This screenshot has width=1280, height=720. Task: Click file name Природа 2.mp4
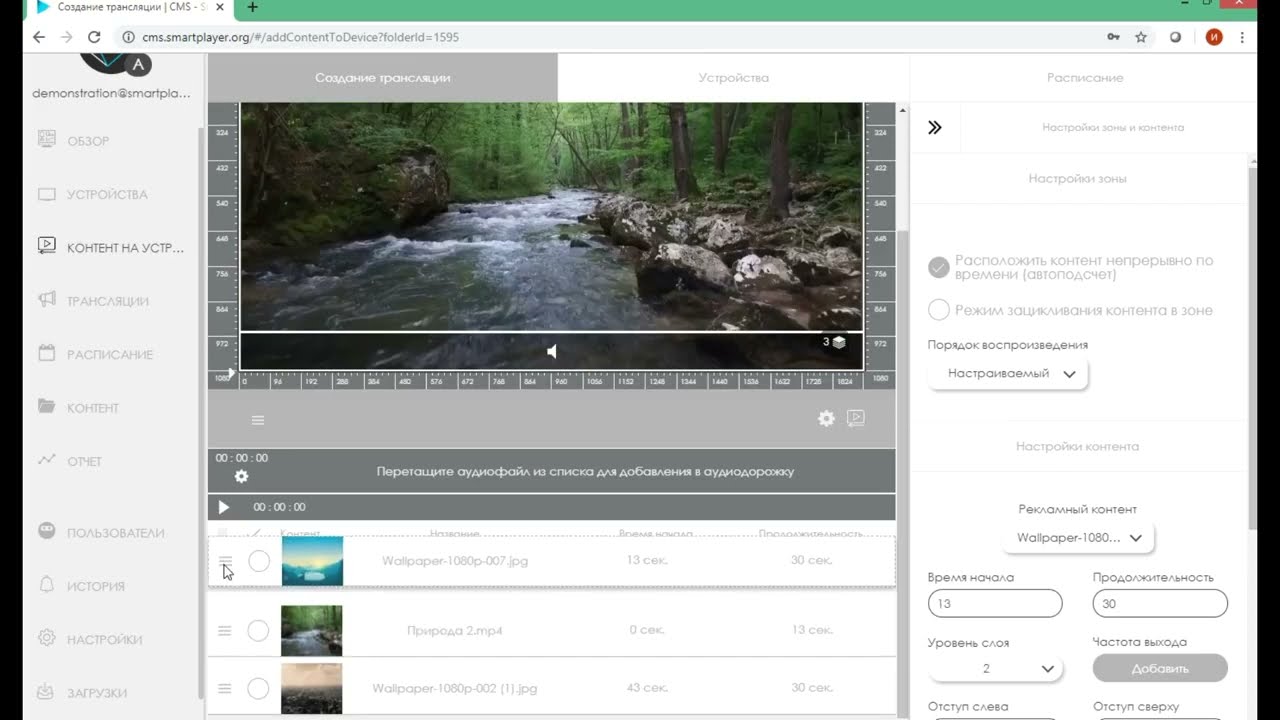click(x=455, y=630)
